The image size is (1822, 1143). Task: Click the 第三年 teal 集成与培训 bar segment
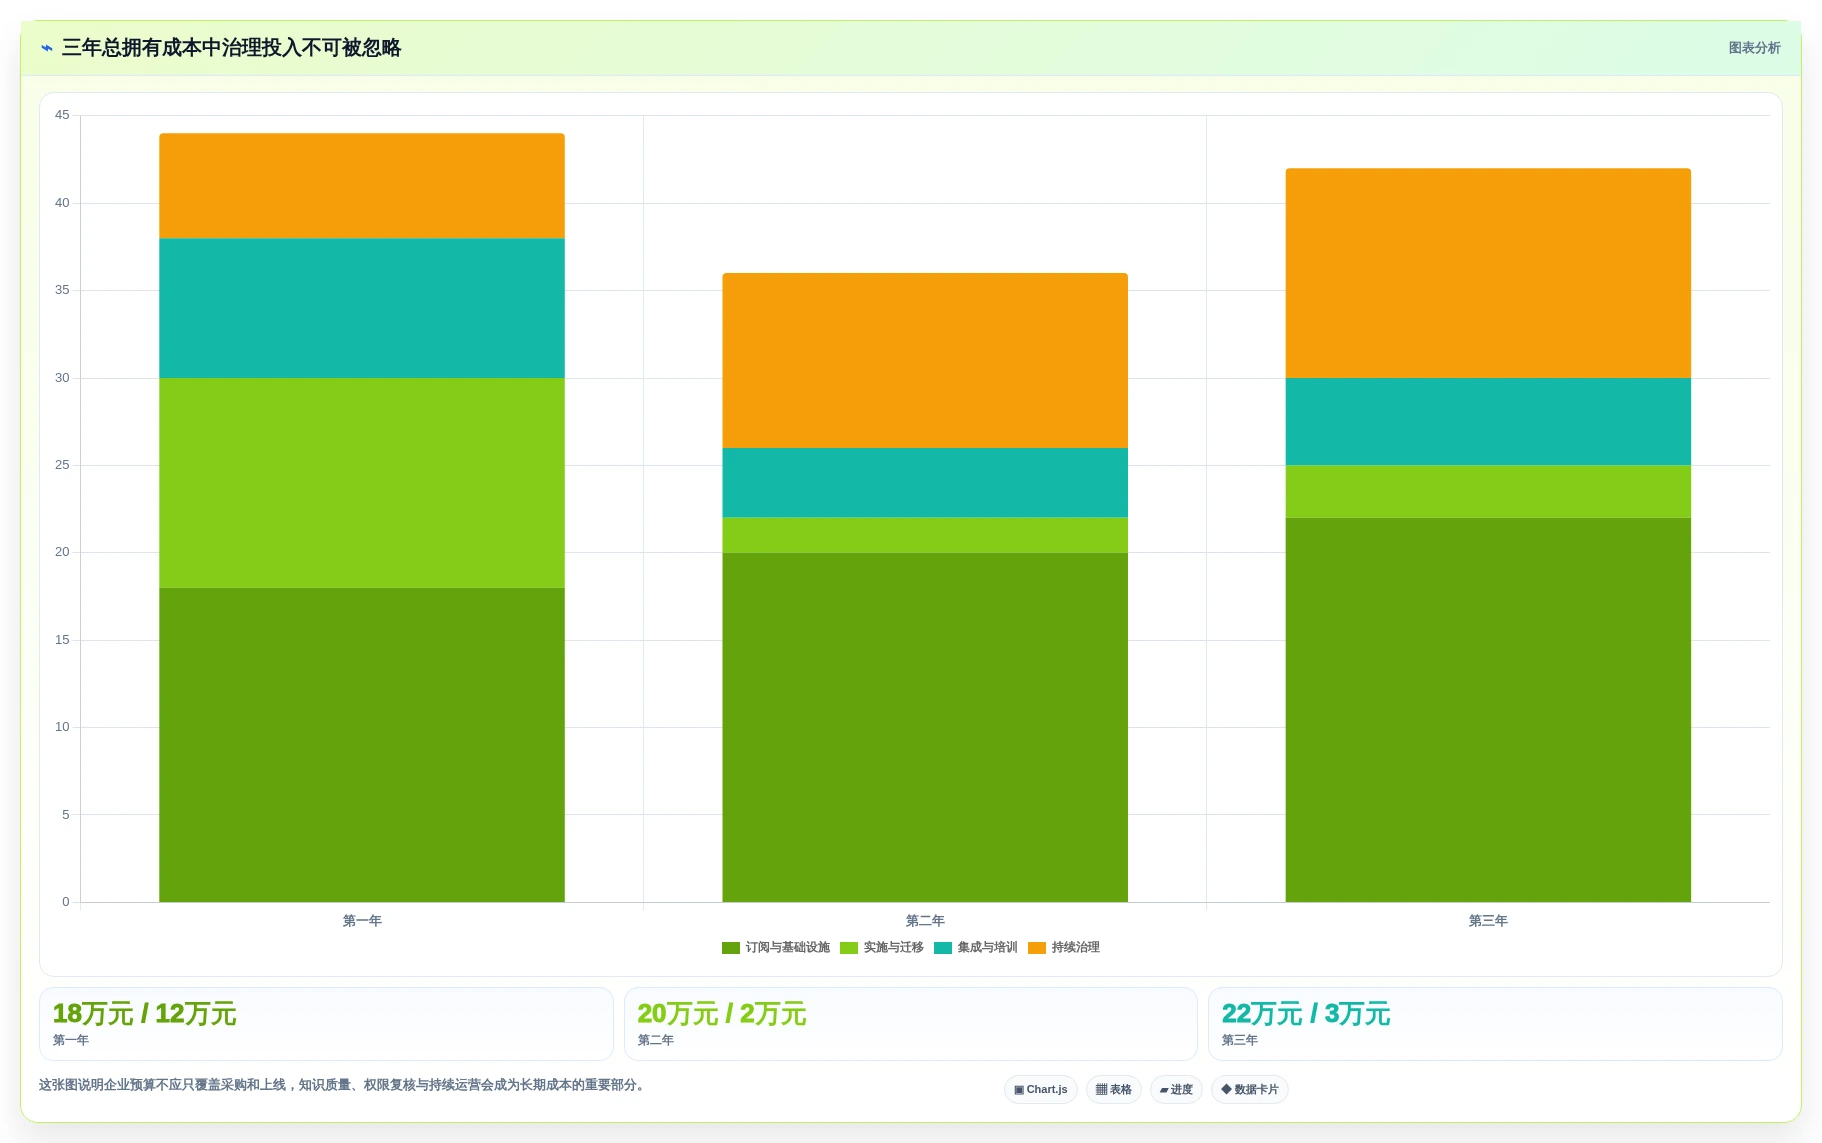(x=1488, y=421)
